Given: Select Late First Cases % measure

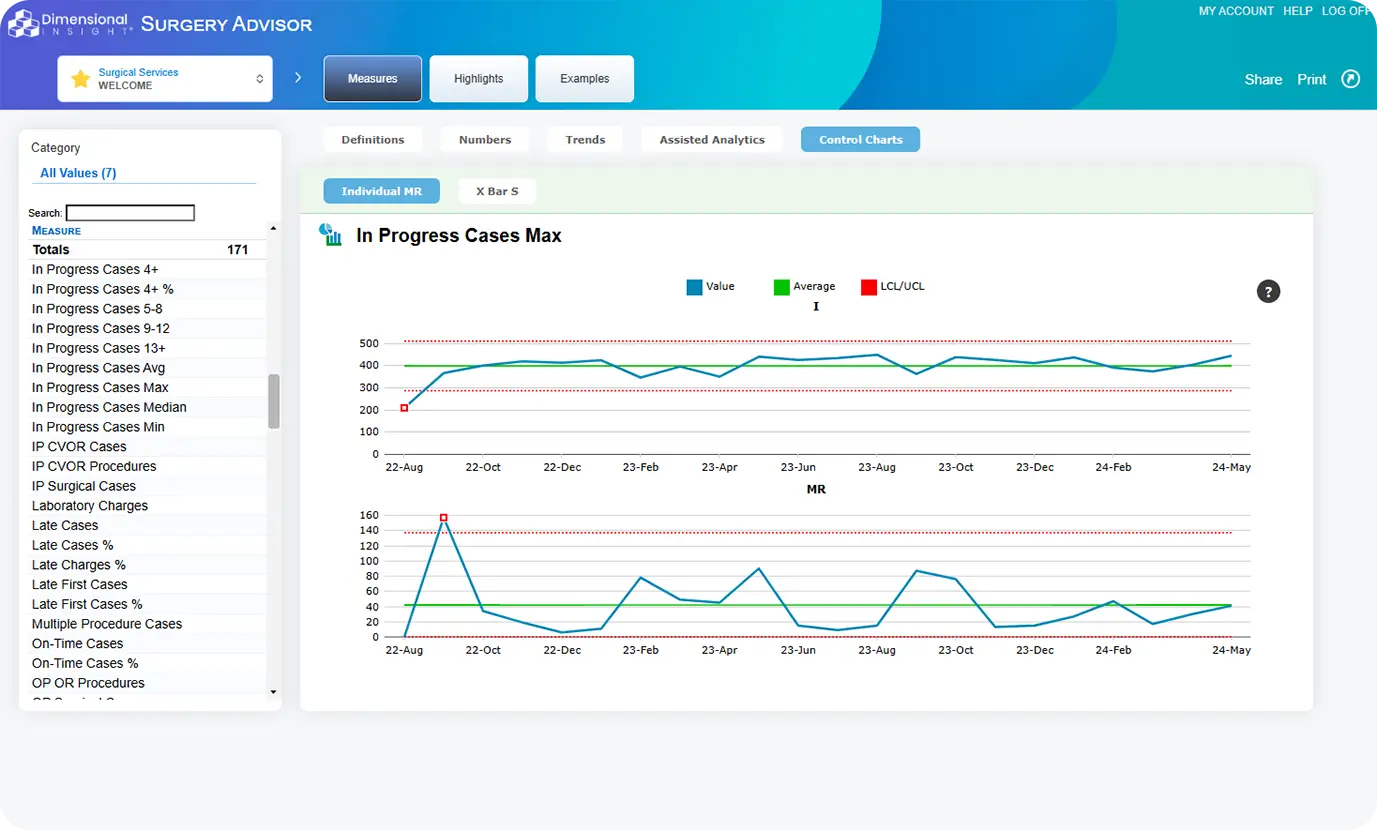Looking at the screenshot, I should (x=87, y=604).
